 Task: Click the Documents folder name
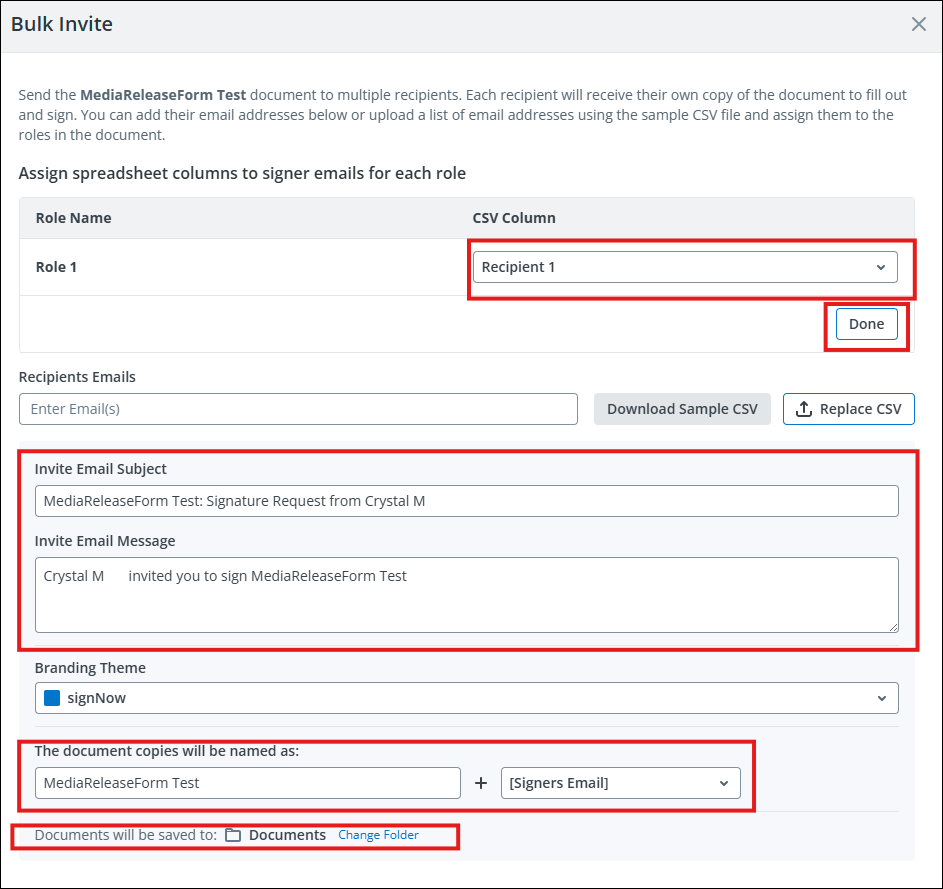point(287,835)
